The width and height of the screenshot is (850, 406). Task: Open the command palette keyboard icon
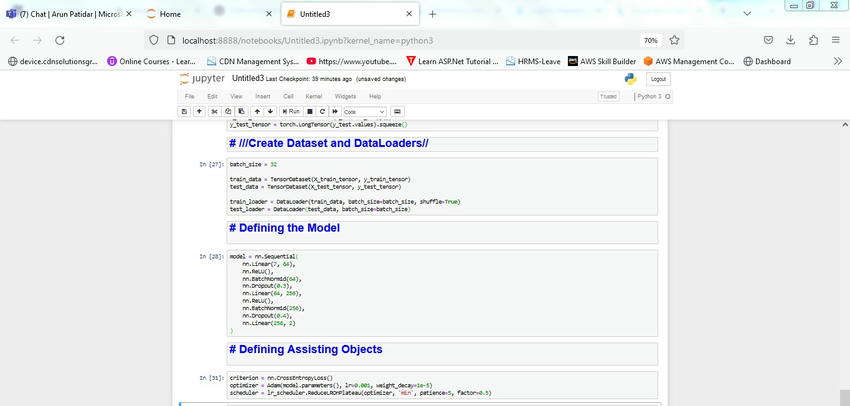pos(397,111)
